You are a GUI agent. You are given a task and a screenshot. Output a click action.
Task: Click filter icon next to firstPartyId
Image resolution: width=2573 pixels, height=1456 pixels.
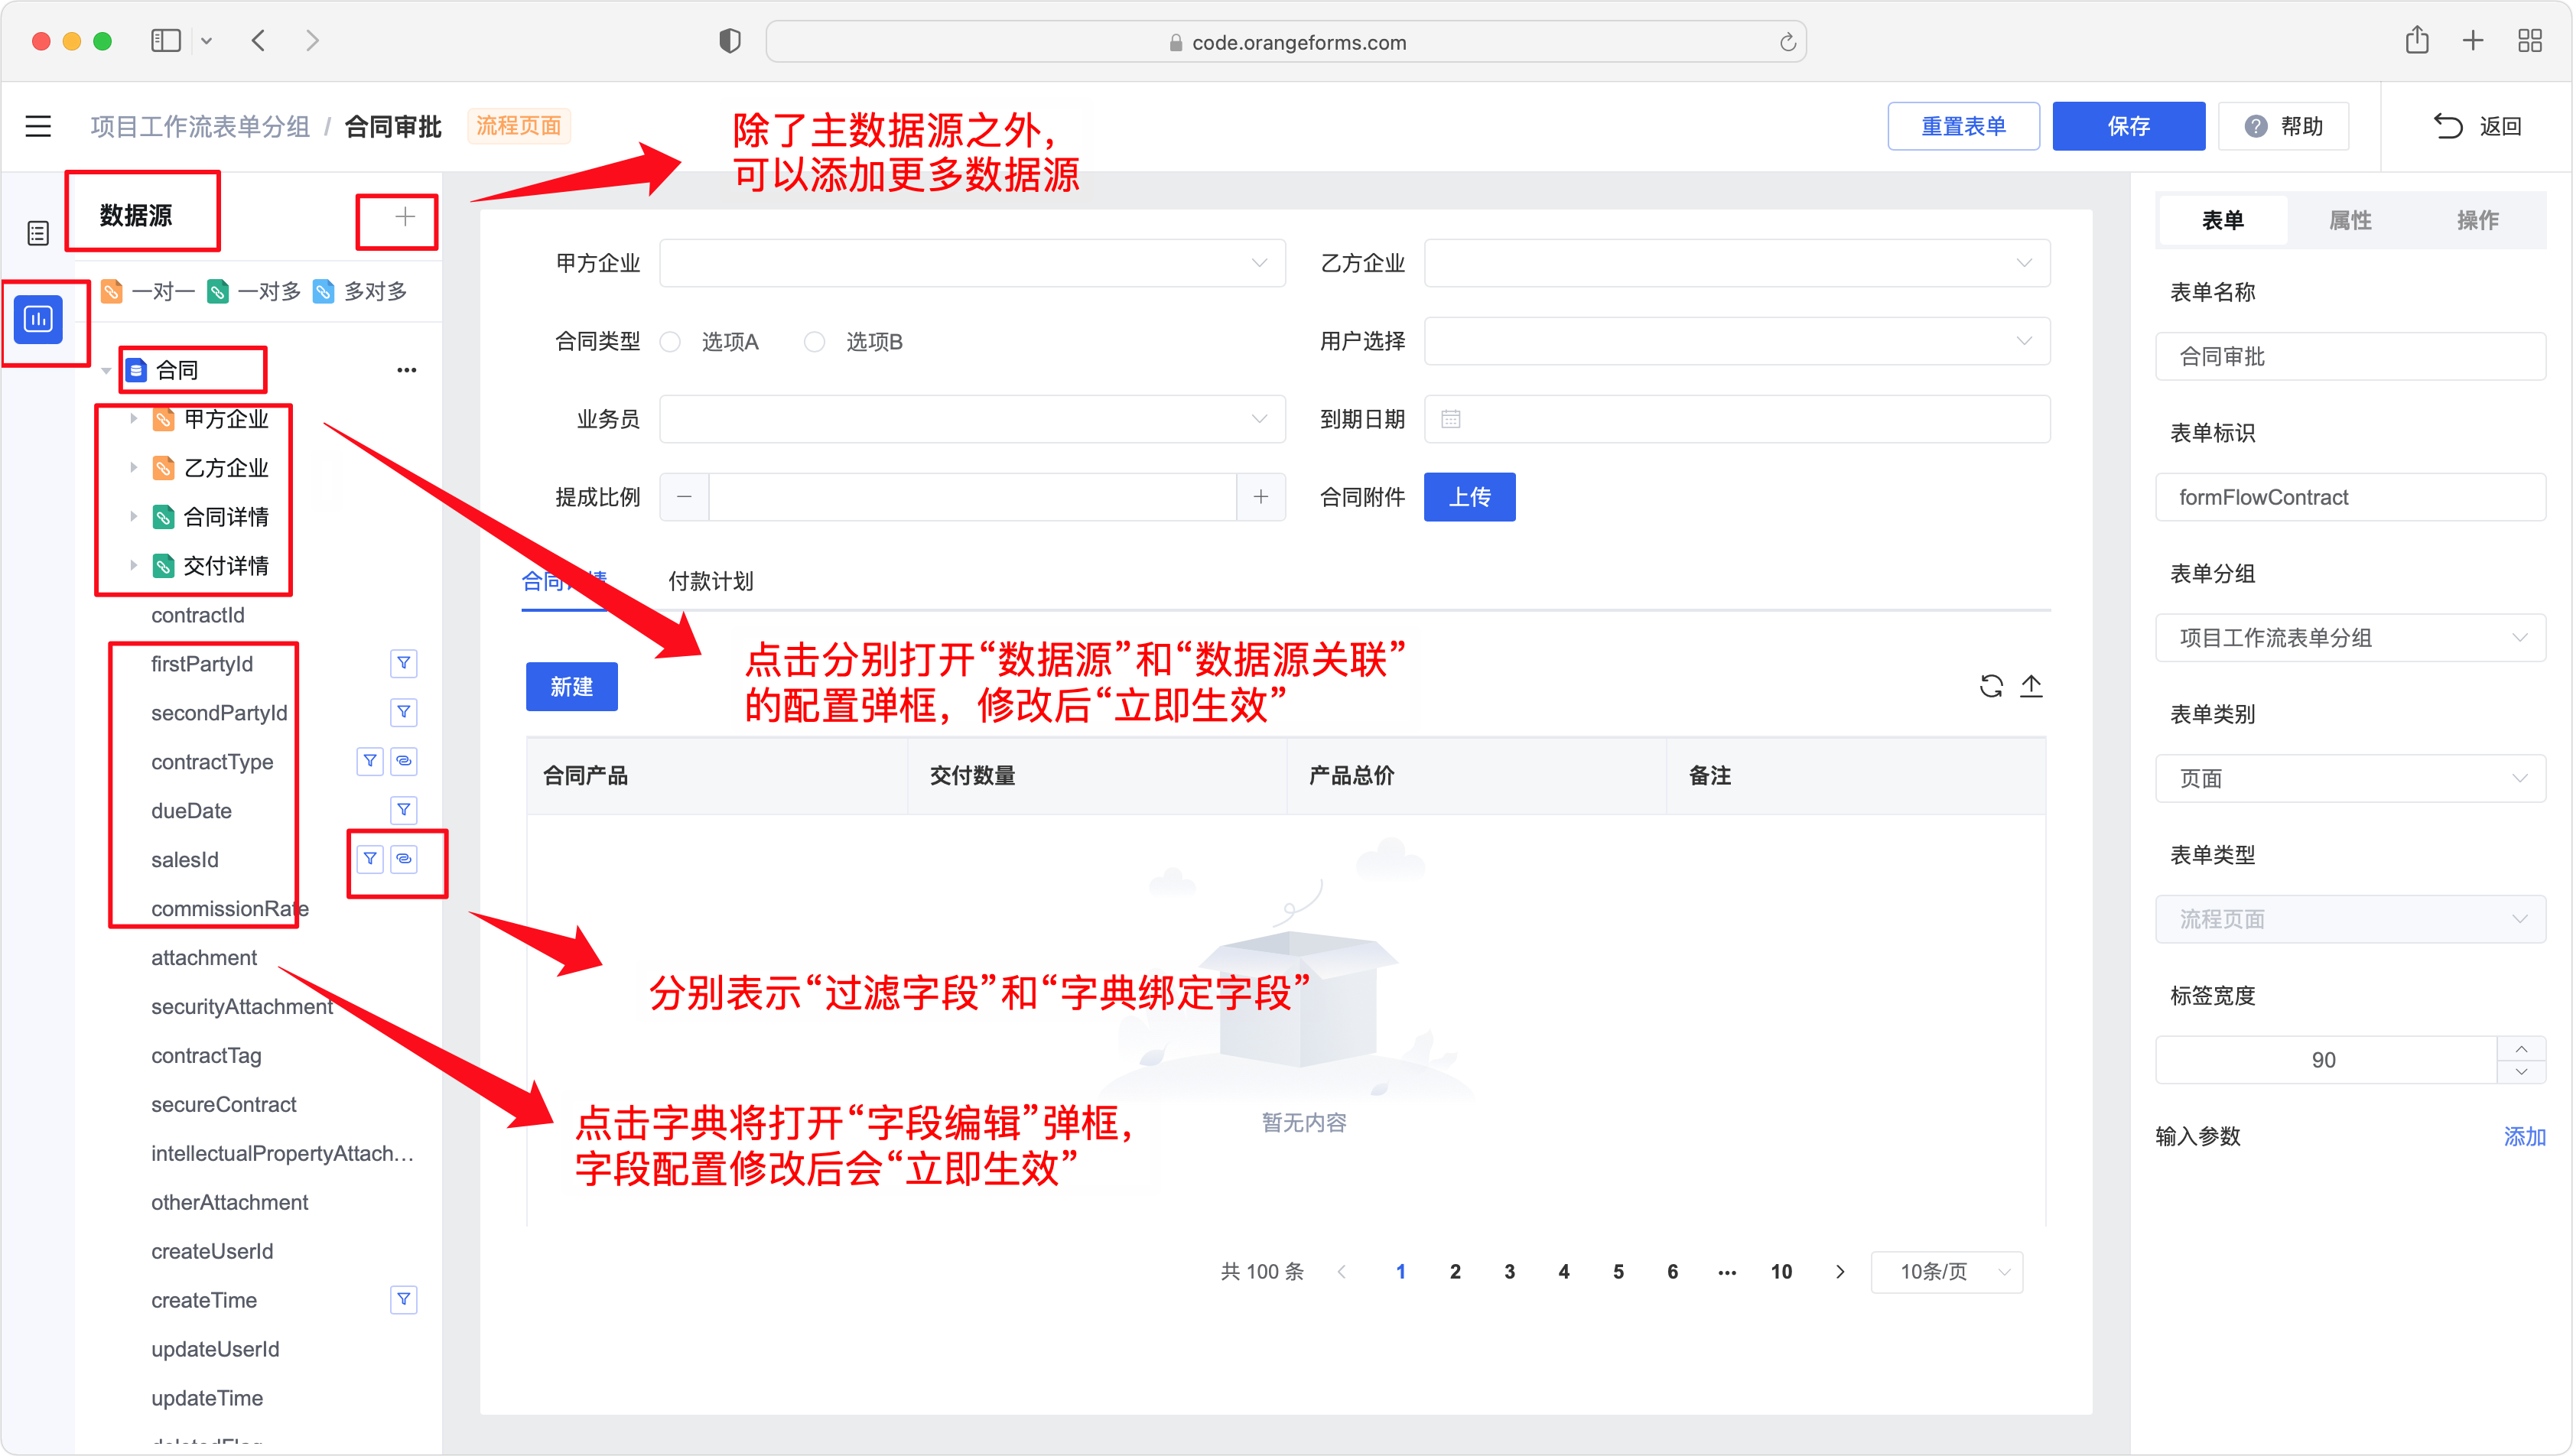[x=403, y=663]
